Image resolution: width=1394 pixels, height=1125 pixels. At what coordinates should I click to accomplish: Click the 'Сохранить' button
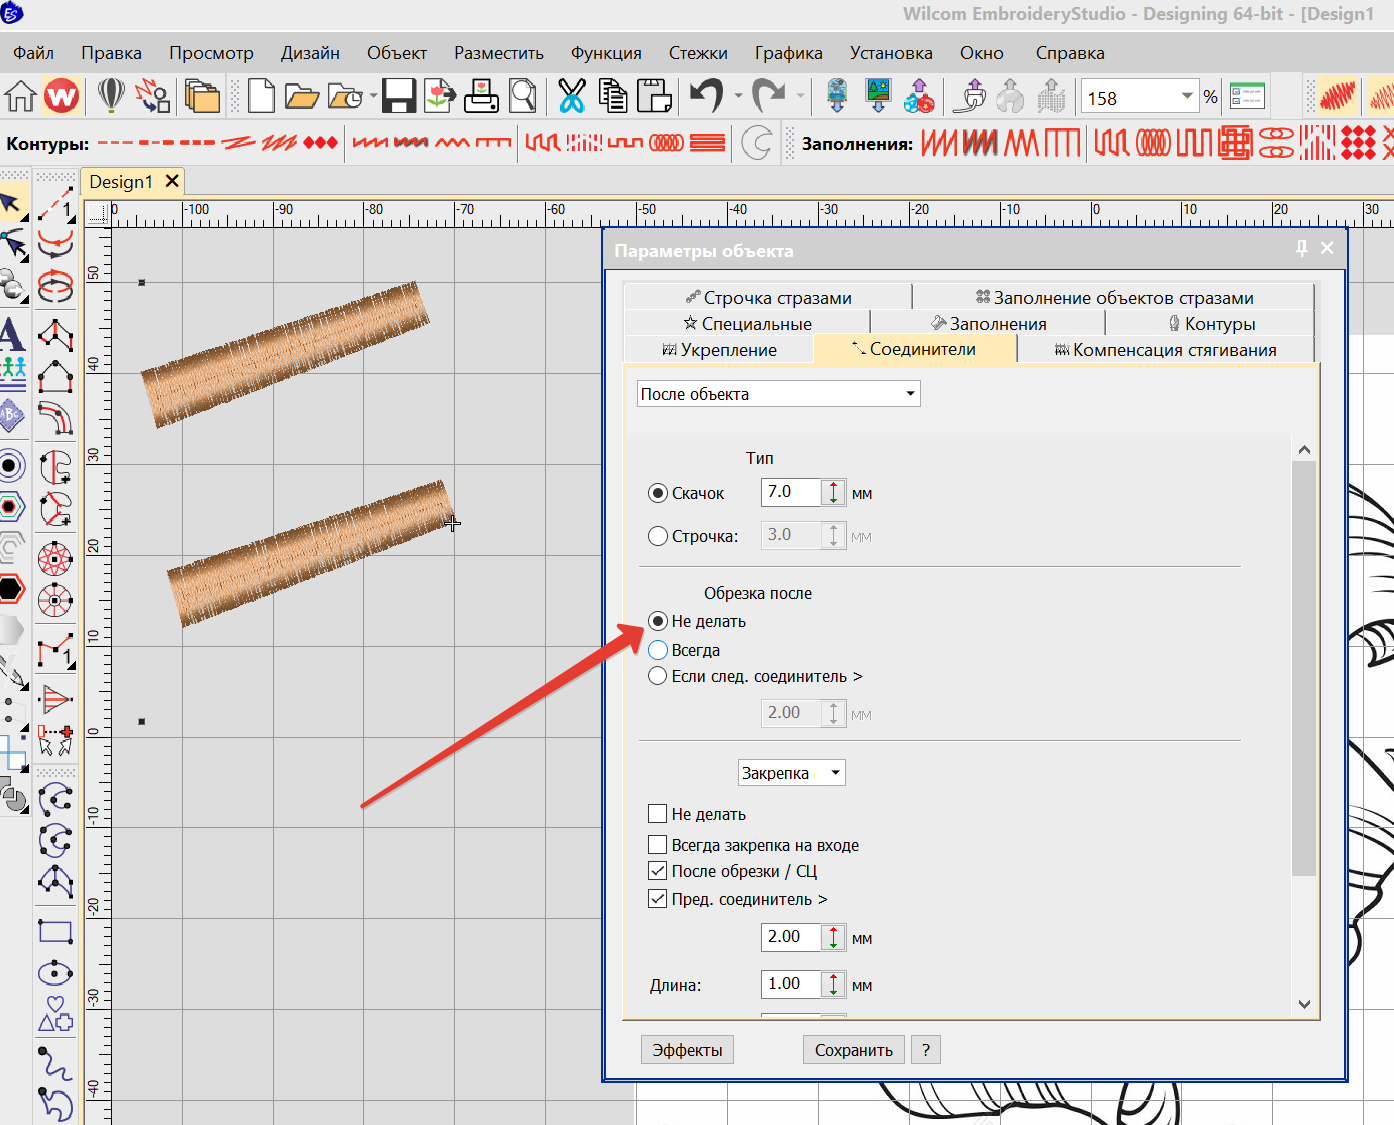(x=853, y=1050)
